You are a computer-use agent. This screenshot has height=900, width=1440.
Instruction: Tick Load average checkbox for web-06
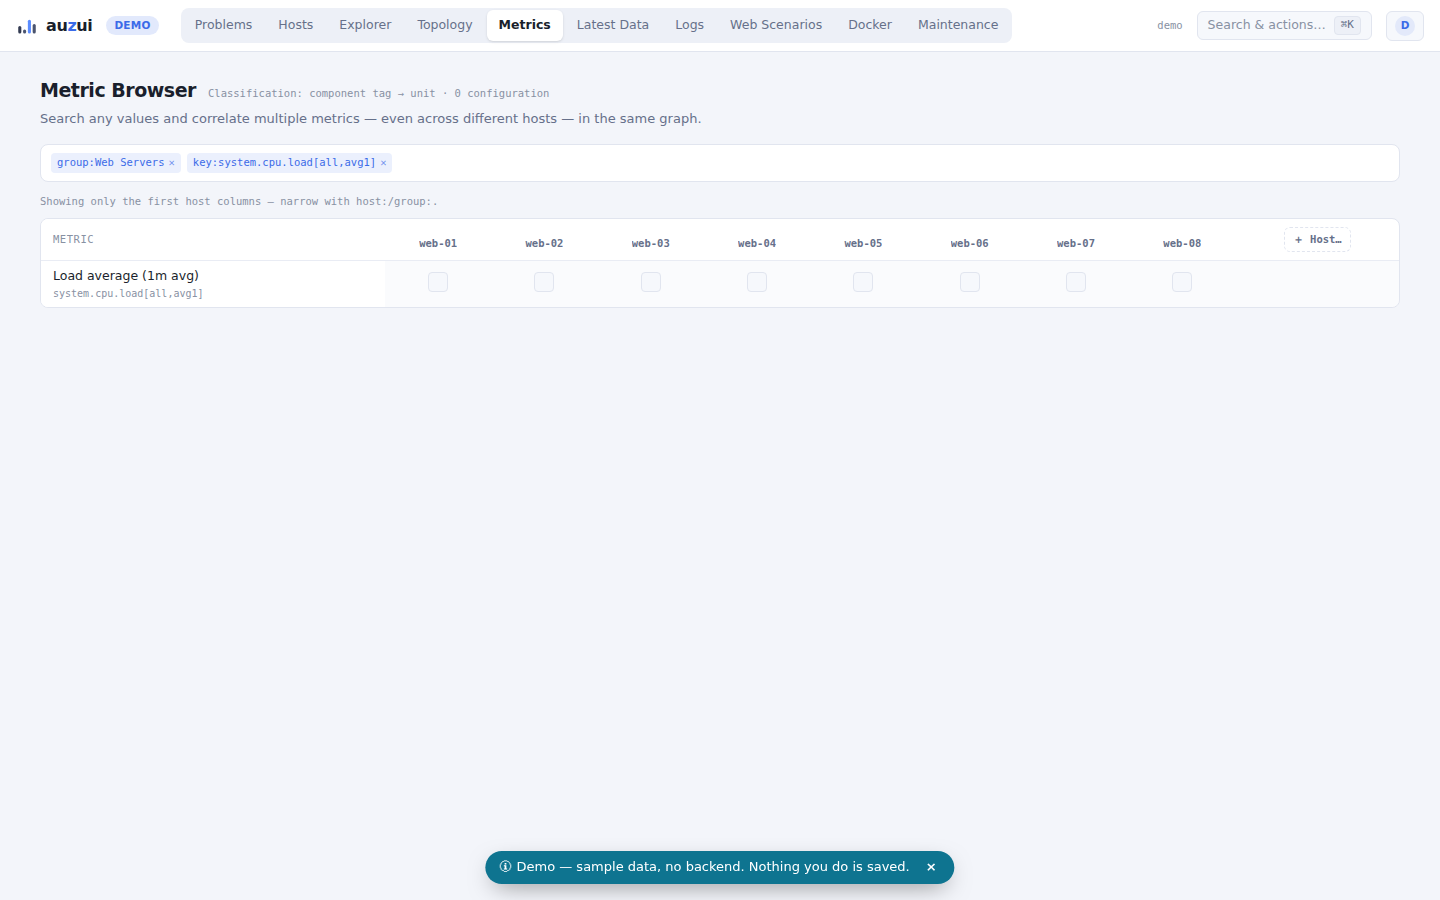click(x=970, y=282)
